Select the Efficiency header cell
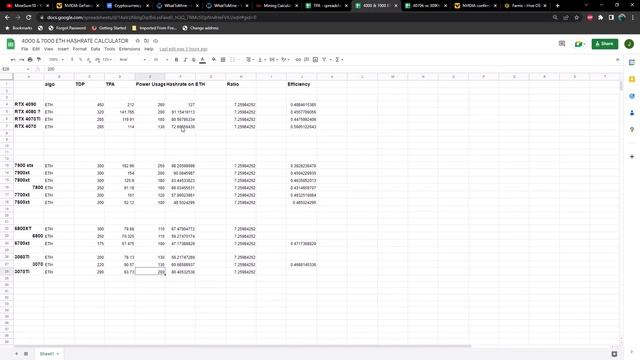Viewport: 640px width, 360px height. [x=301, y=84]
